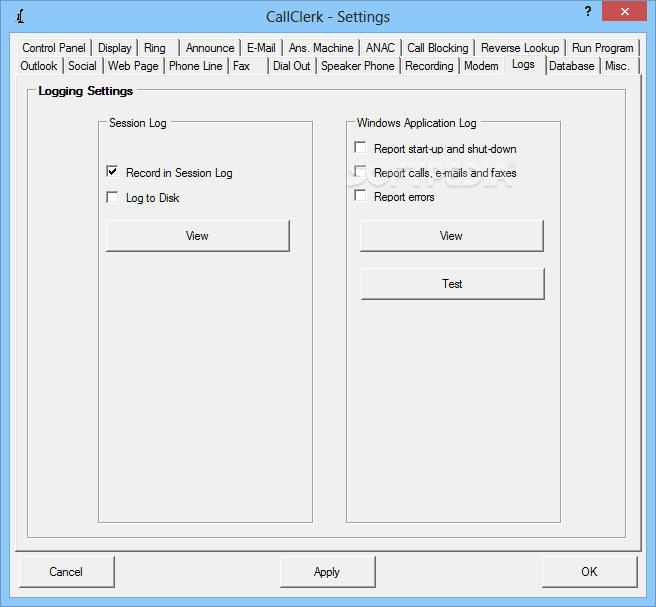Go to the Phone Line tab
Screen dimensions: 656x607
pyautogui.click(x=196, y=66)
